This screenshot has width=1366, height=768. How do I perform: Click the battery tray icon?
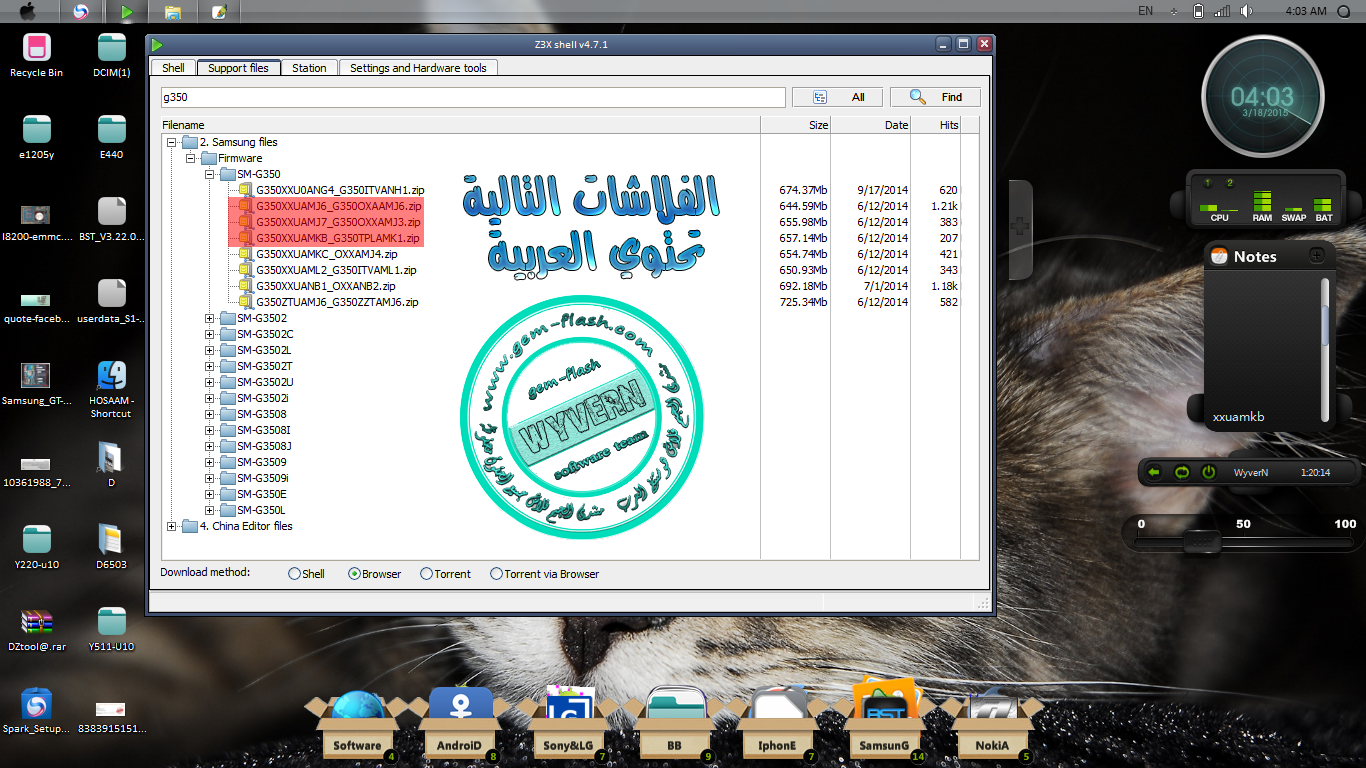click(1199, 11)
